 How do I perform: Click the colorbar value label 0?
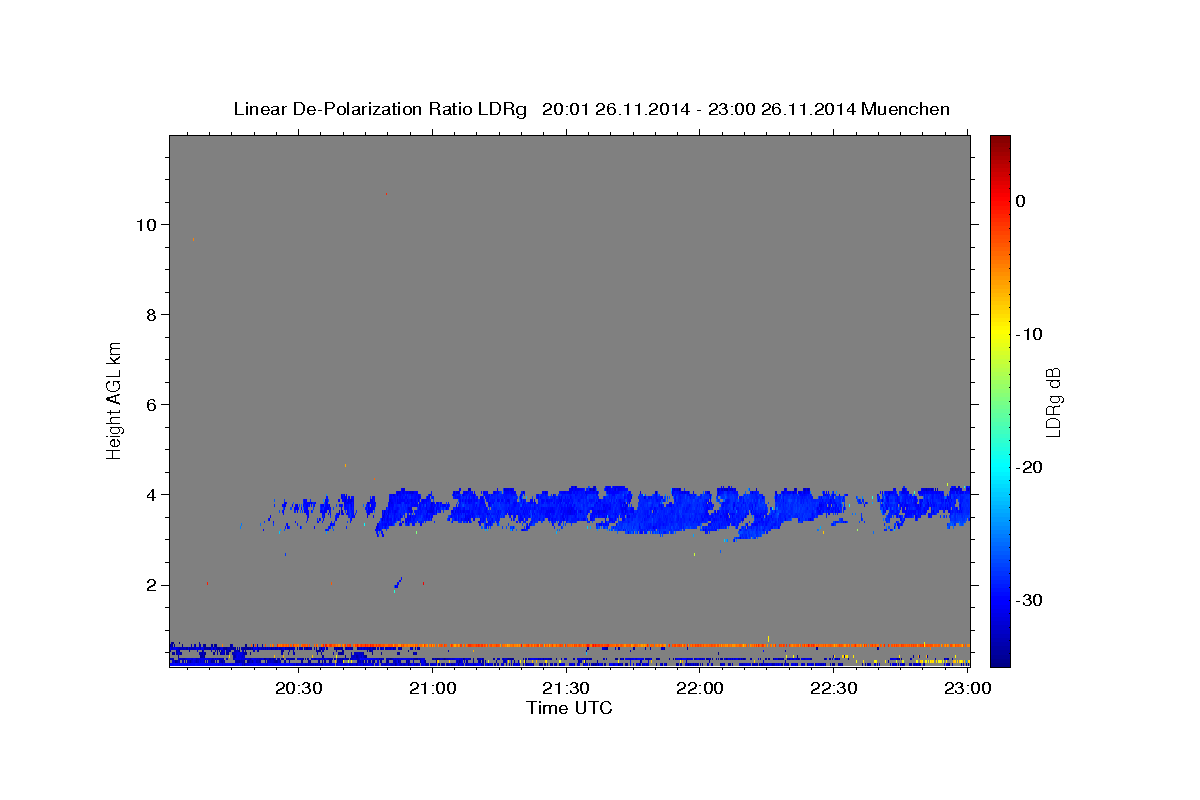(x=1021, y=201)
